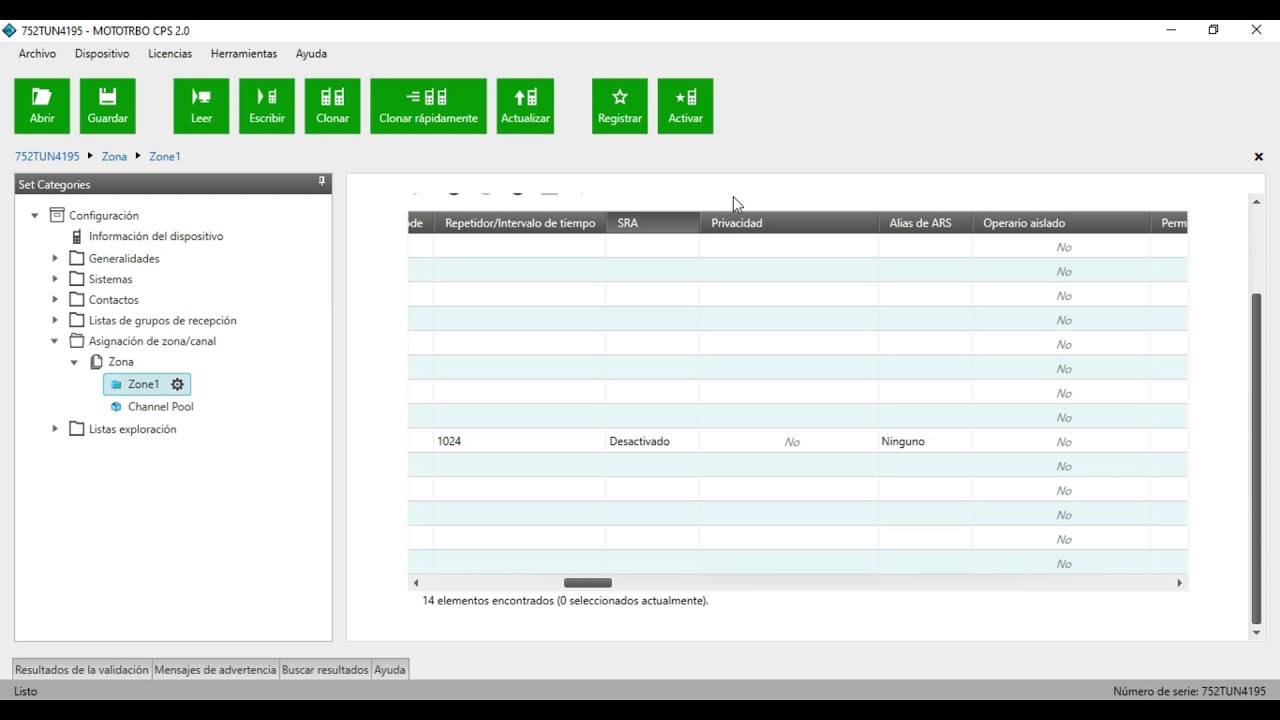Screen dimensions: 1280x720
Task: Click the Listo status text
Action: click(25, 691)
